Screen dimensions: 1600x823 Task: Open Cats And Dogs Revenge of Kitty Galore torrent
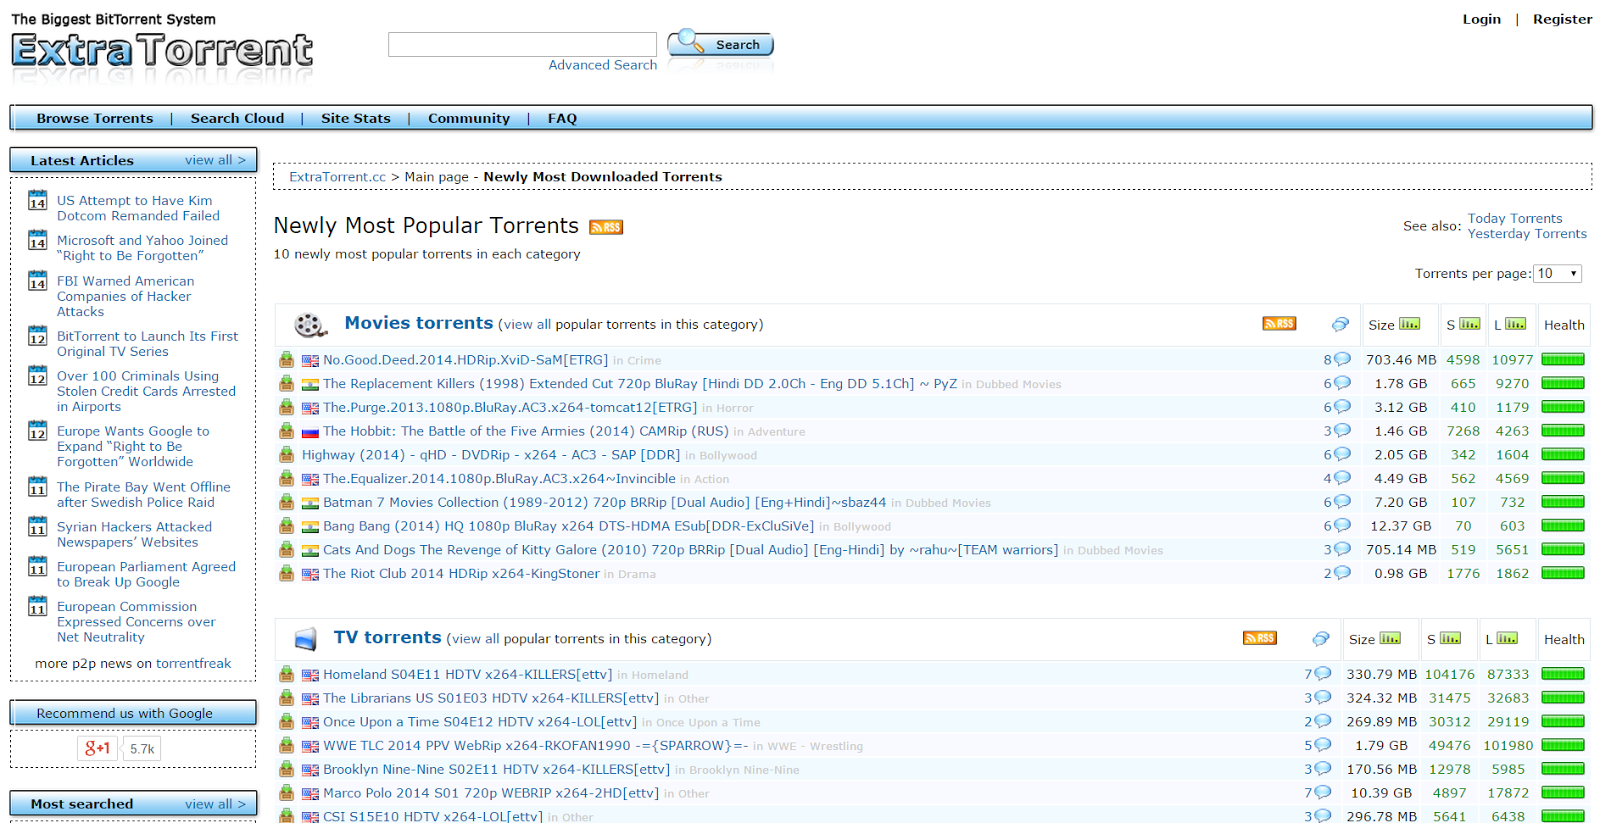pos(690,550)
